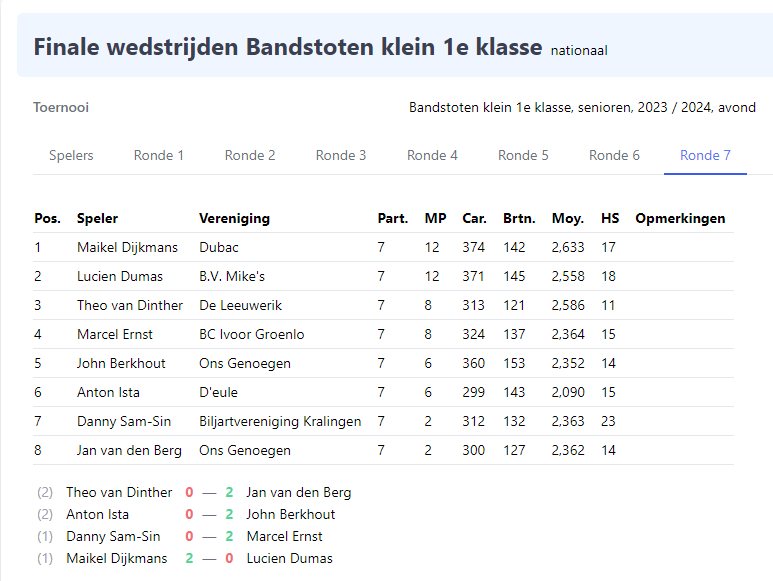This screenshot has height=581, width=773.
Task: Click the Moy. column header
Action: (567, 218)
